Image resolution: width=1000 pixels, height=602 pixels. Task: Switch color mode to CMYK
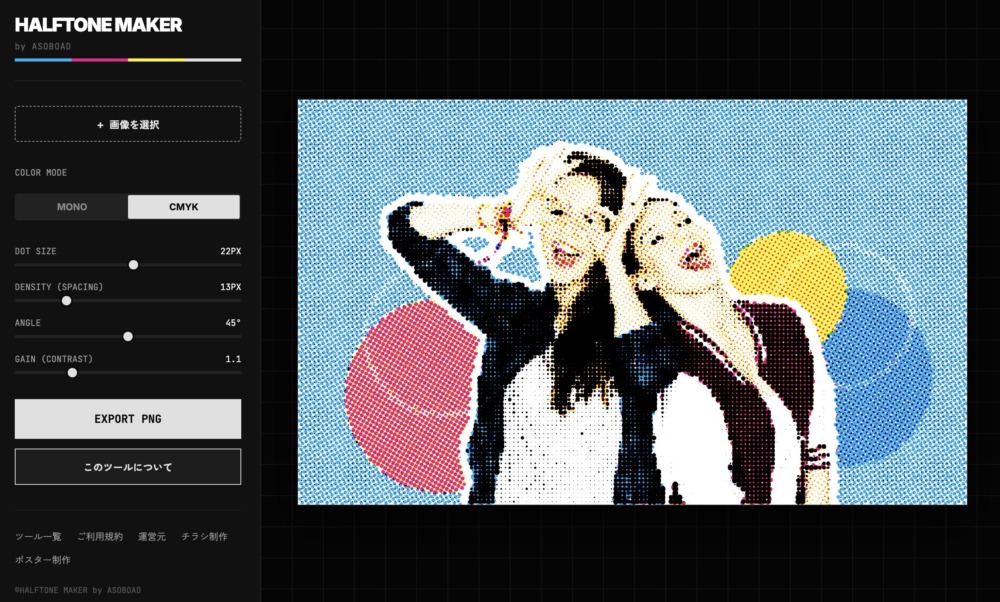[183, 206]
